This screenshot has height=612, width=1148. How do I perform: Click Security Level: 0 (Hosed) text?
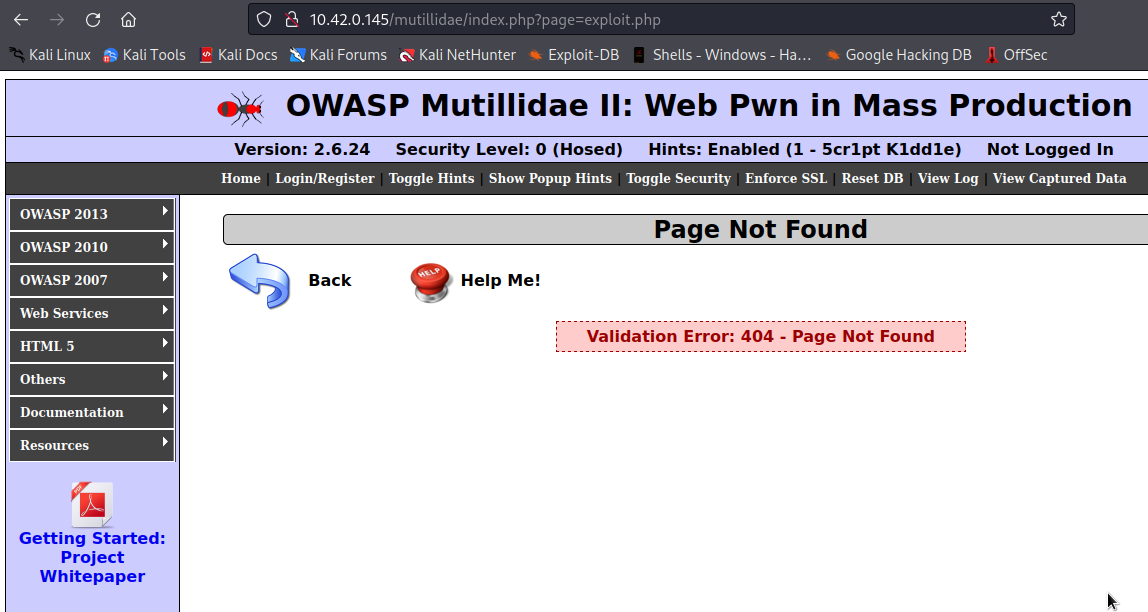(509, 149)
